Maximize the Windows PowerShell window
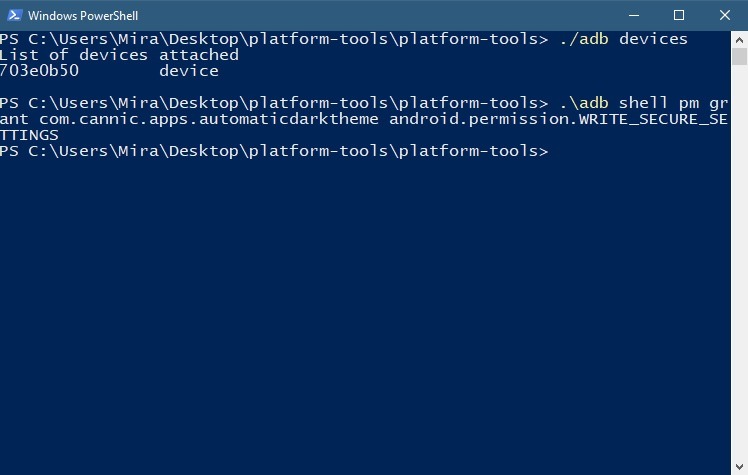Viewport: 748px width, 475px height. (679, 15)
